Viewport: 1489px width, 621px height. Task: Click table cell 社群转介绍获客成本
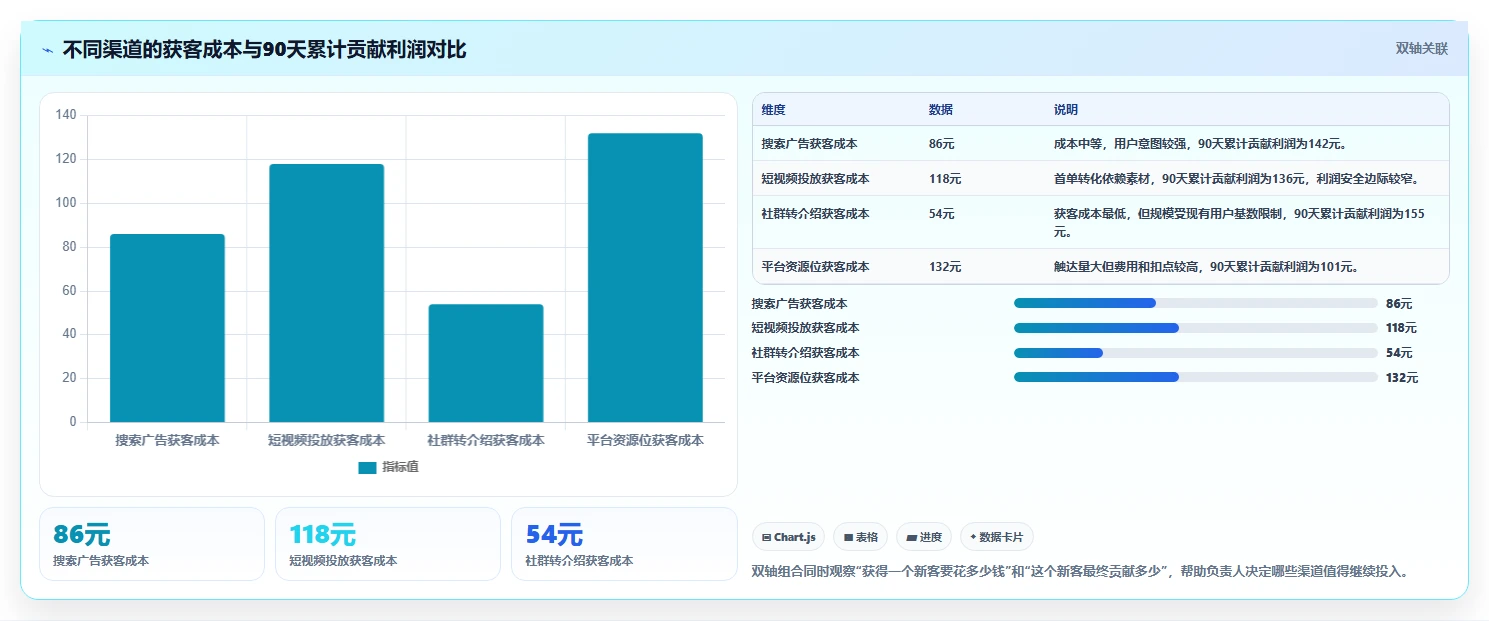(x=815, y=214)
